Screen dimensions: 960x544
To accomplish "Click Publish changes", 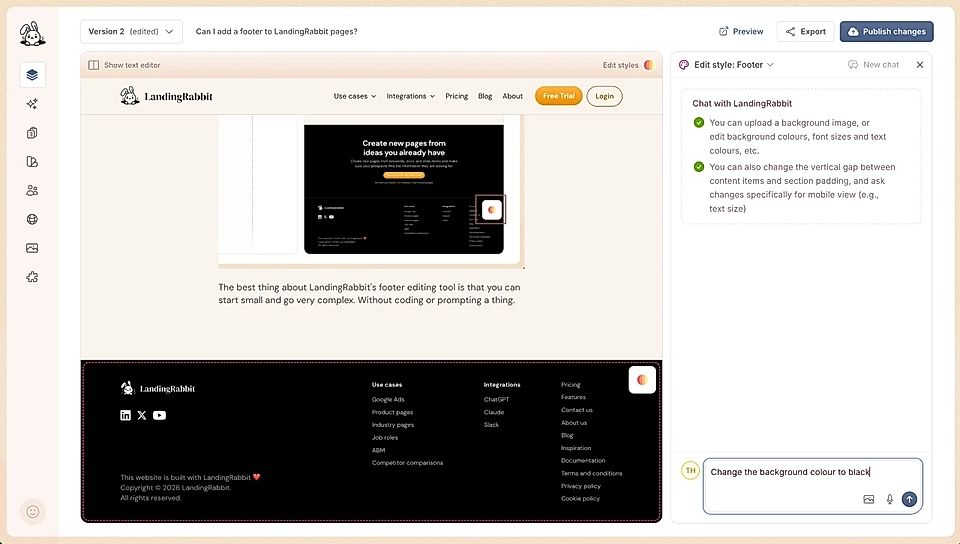I will [887, 32].
